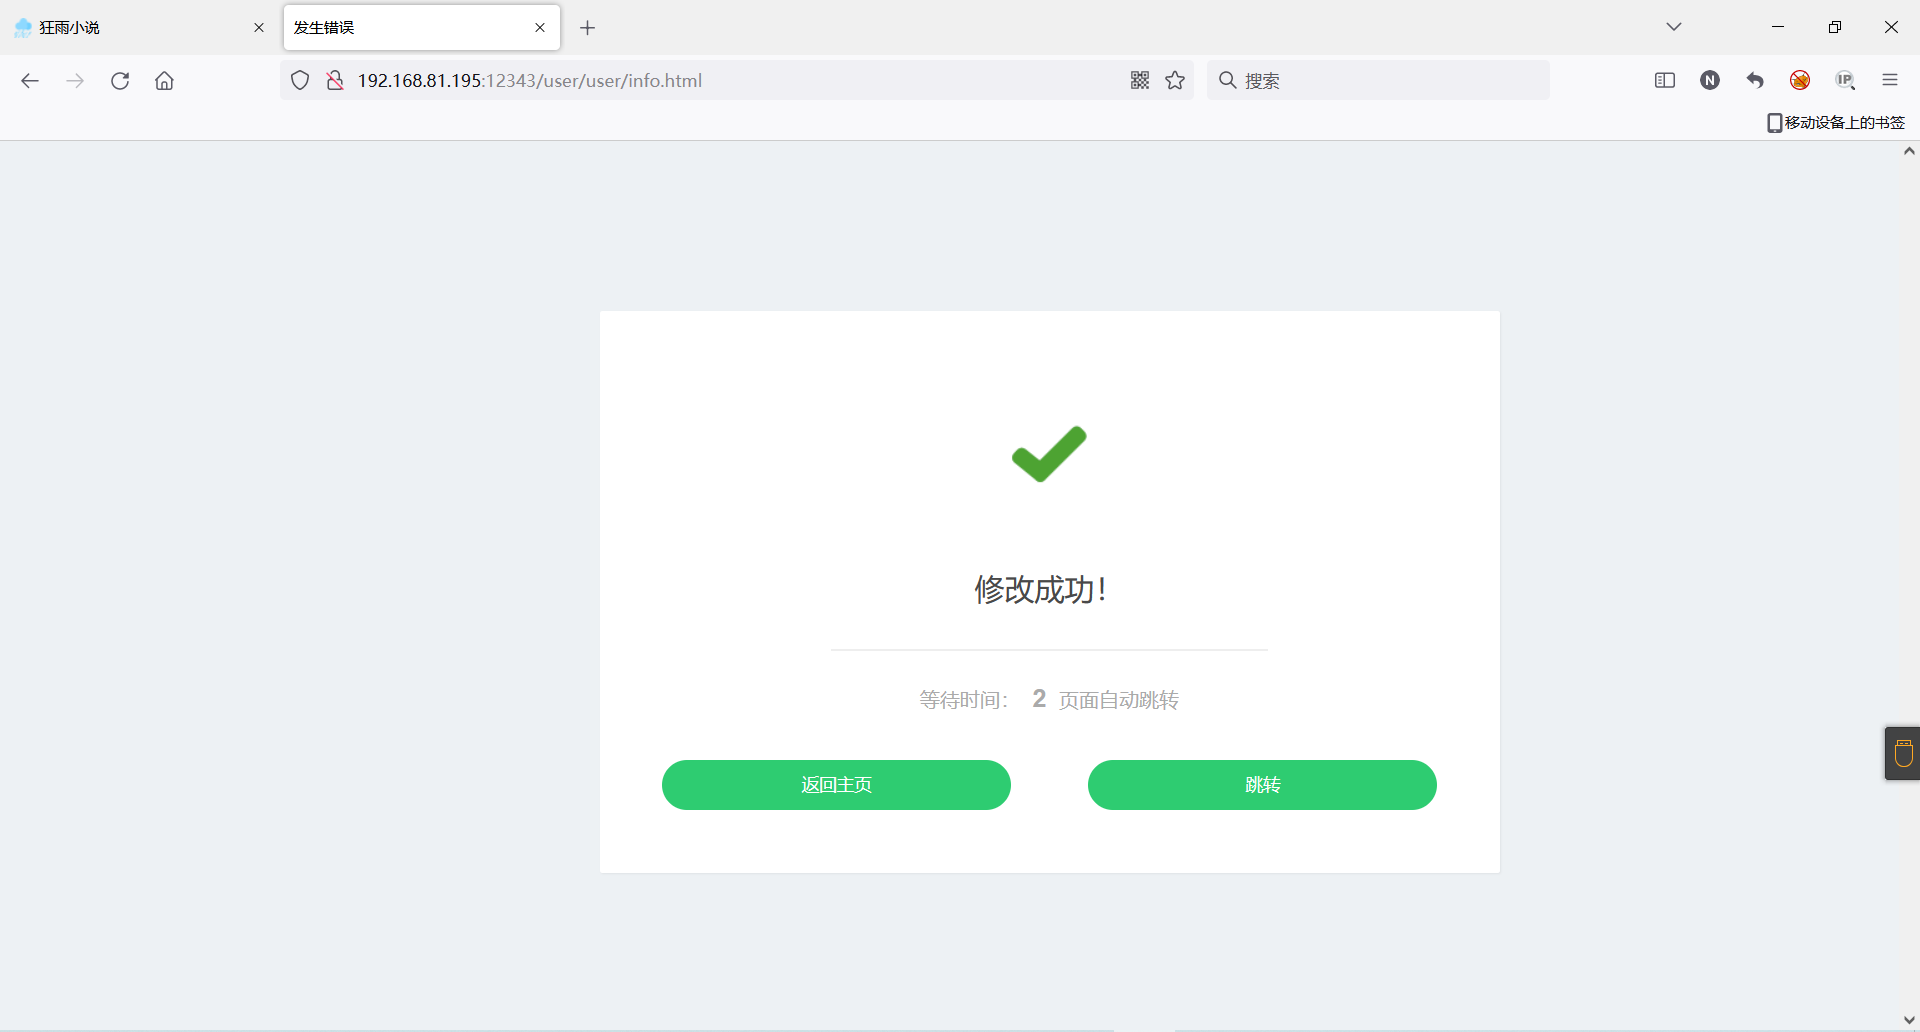Viewport: 1920px width, 1032px height.
Task: Click the magnifier icon in search box
Action: pos(1228,80)
